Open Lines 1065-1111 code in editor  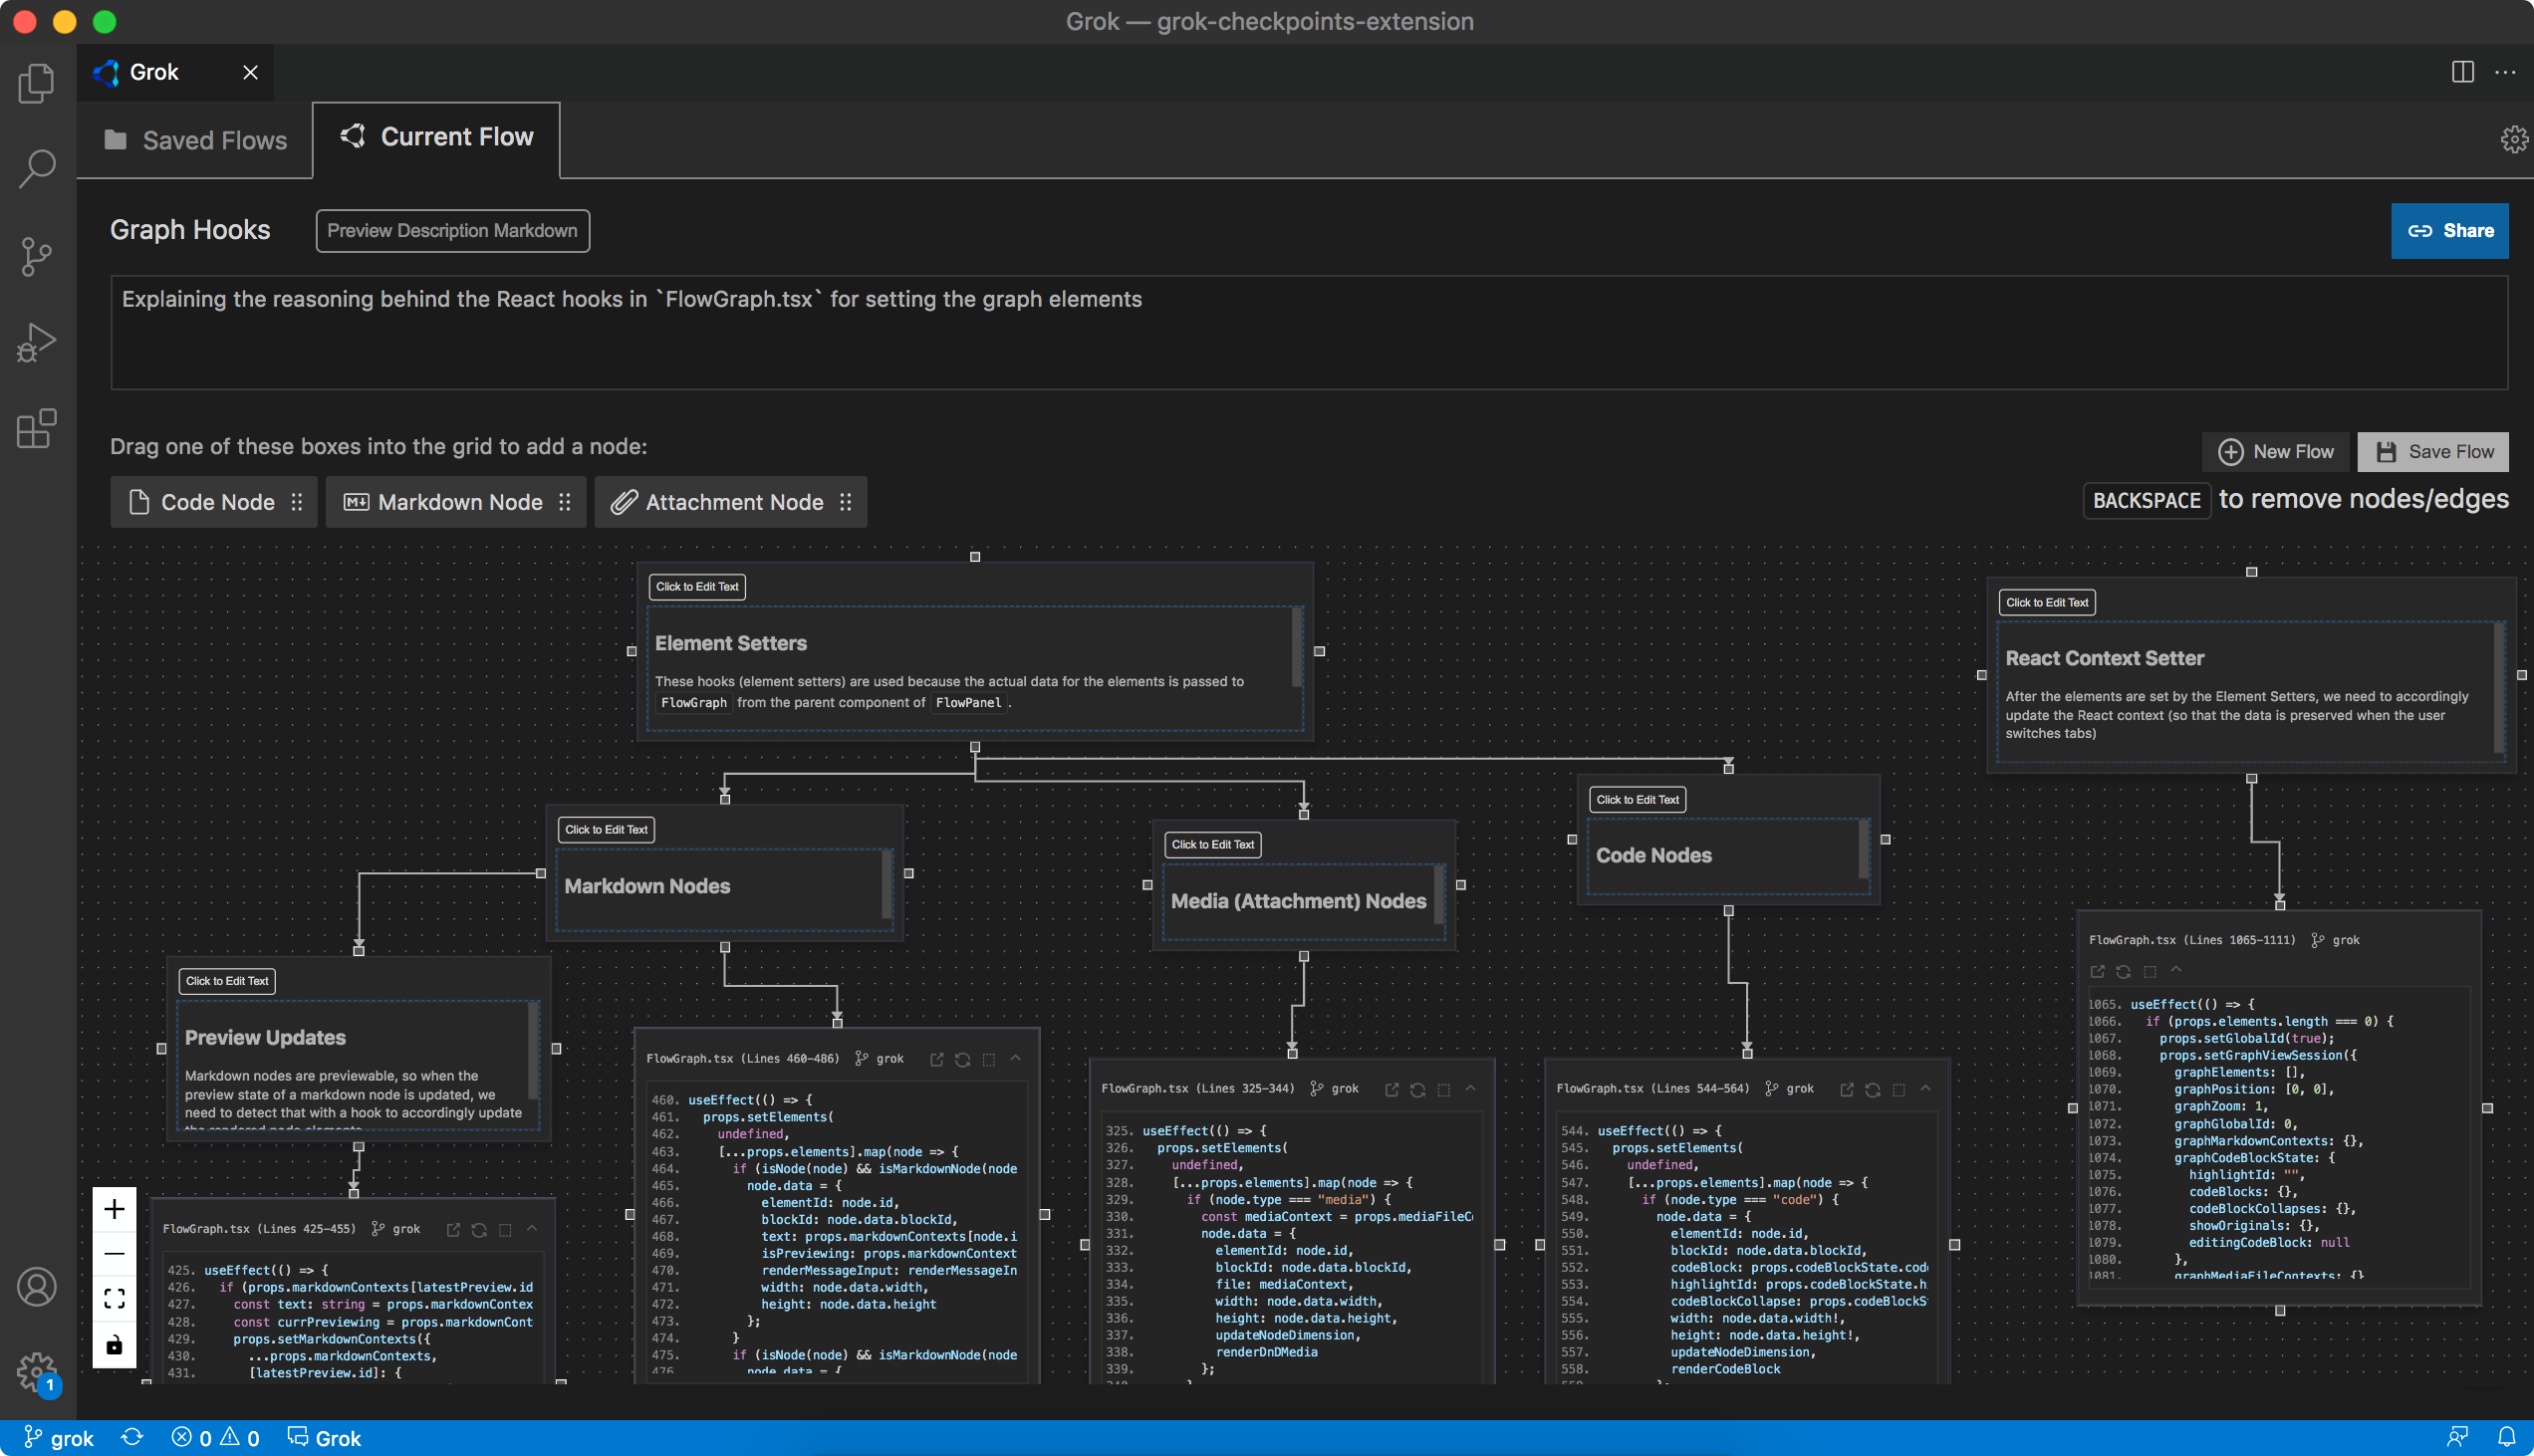tap(2097, 972)
